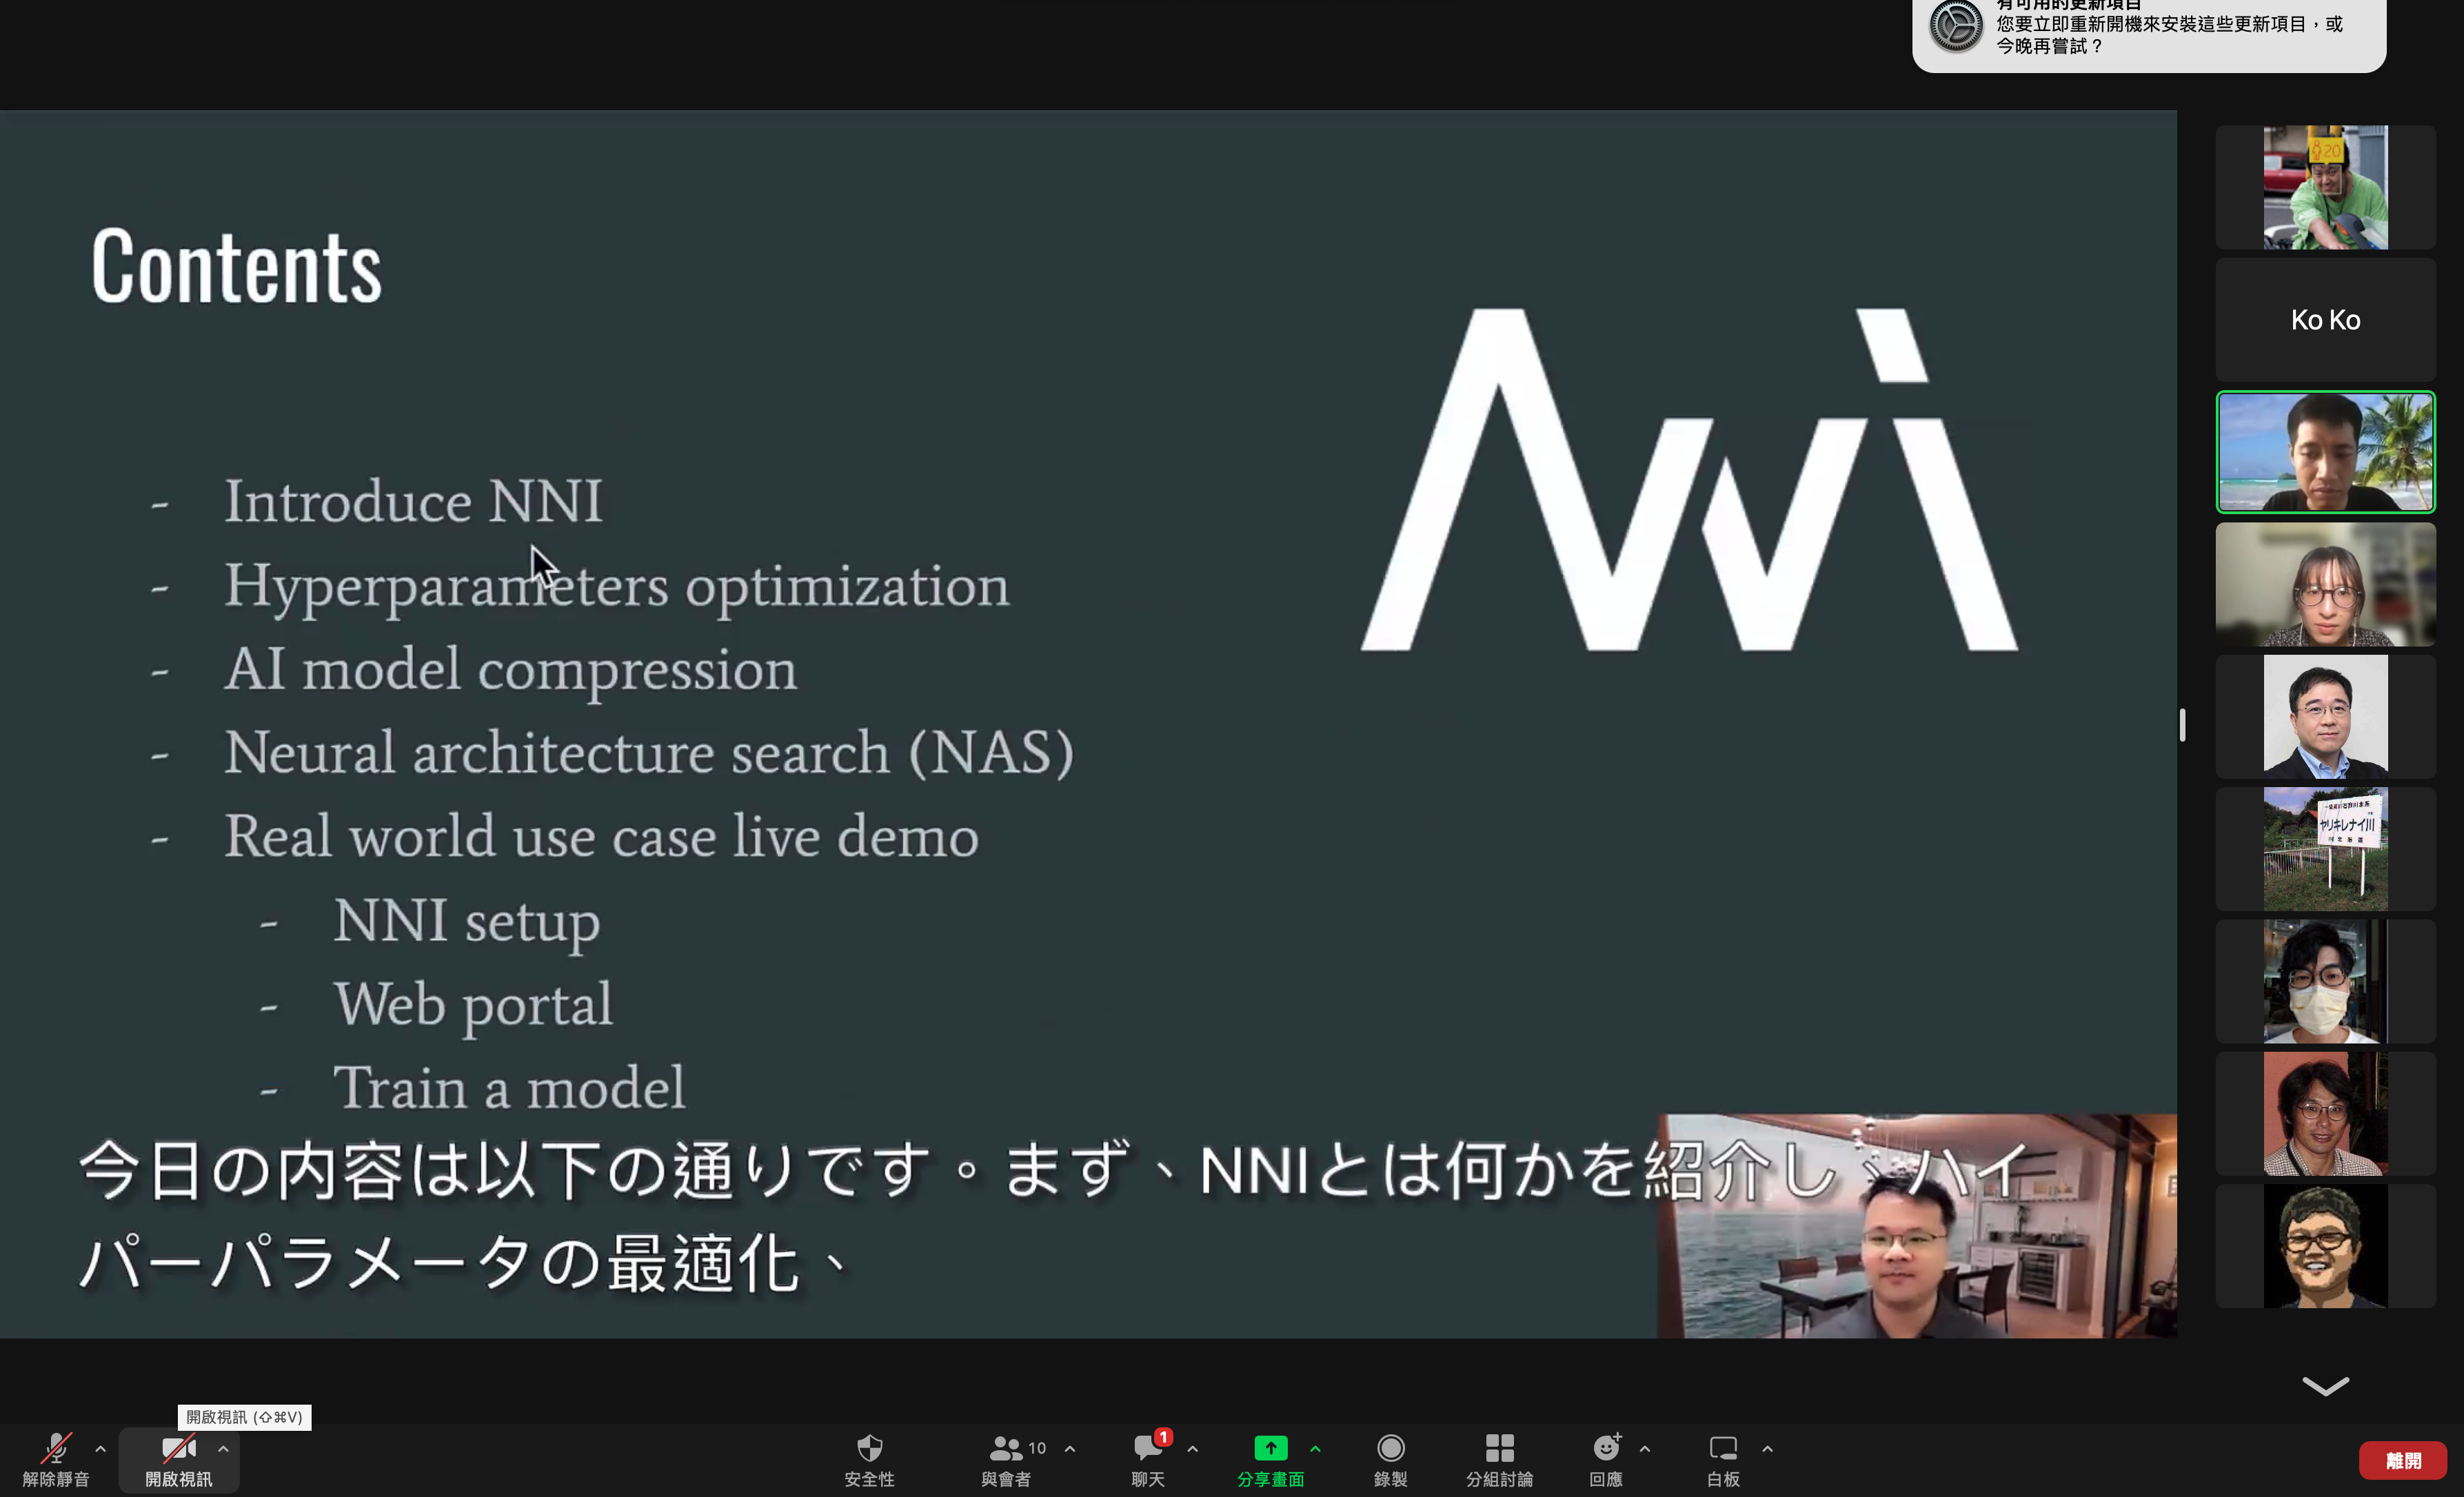Select the cartoon avatar participant thumbnail

pyautogui.click(x=2326, y=1246)
